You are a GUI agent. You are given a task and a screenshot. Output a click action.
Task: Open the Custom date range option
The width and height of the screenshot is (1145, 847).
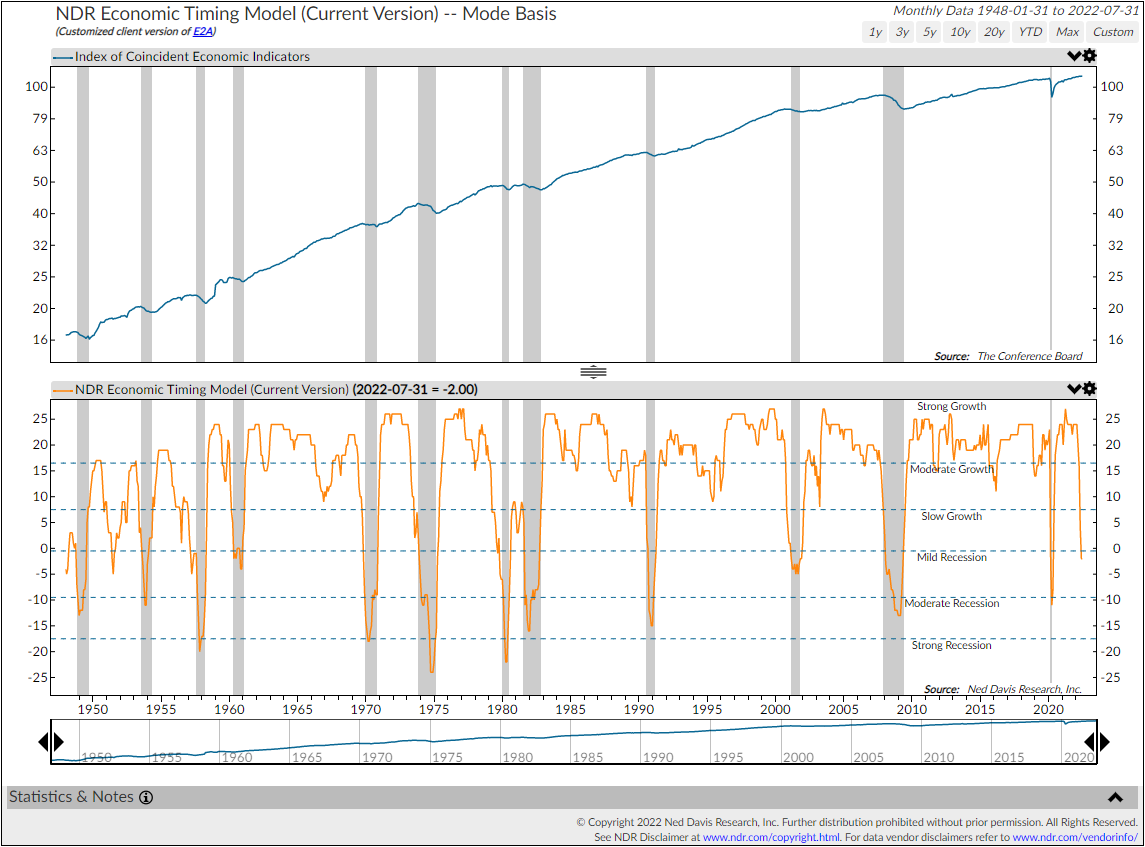(1113, 32)
